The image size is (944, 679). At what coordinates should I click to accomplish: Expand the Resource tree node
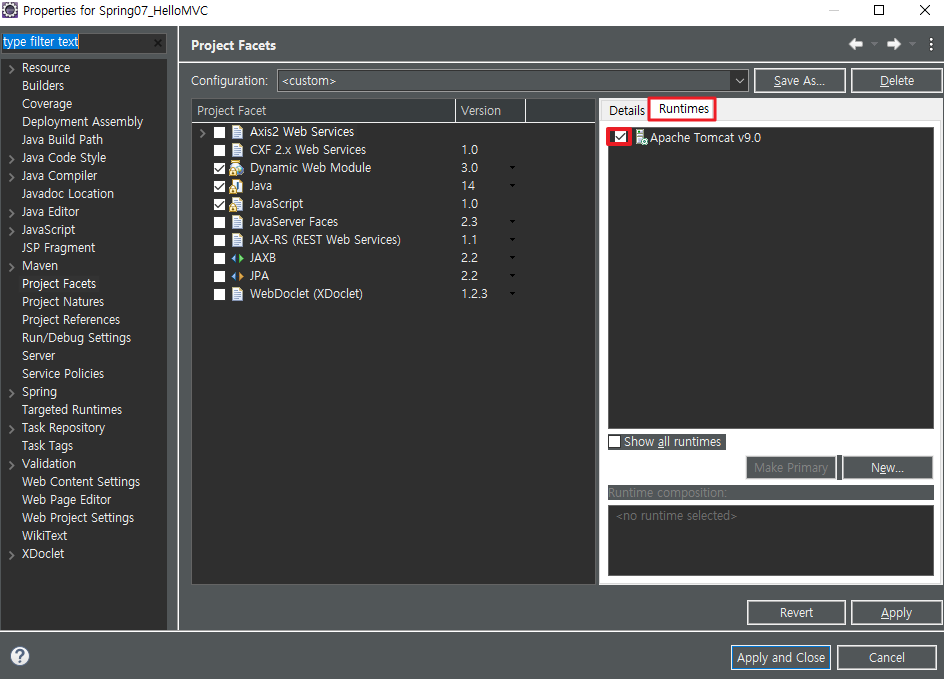(x=11, y=69)
